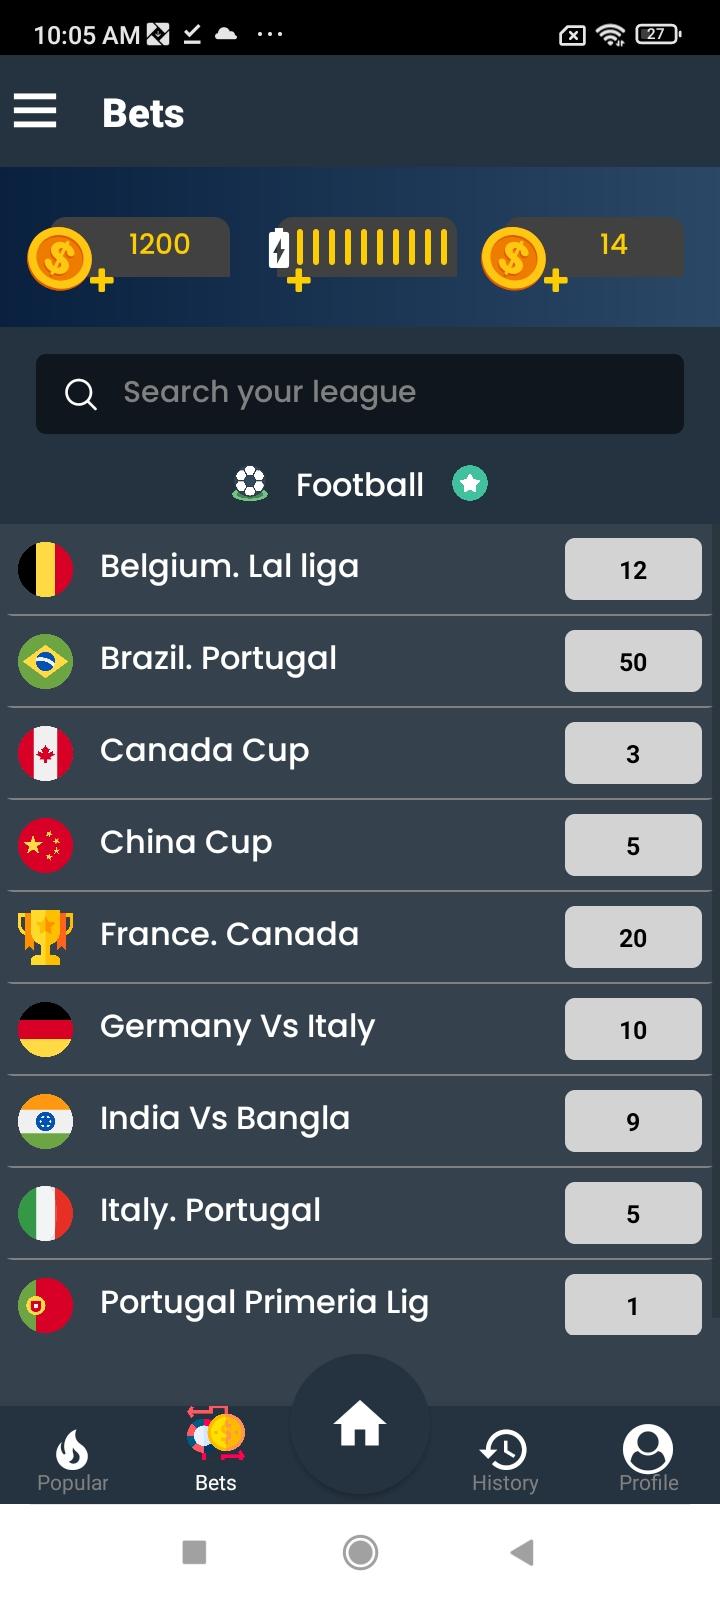Viewport: 720px width, 1600px height.
Task: Switch to the History tab
Action: (505, 1460)
